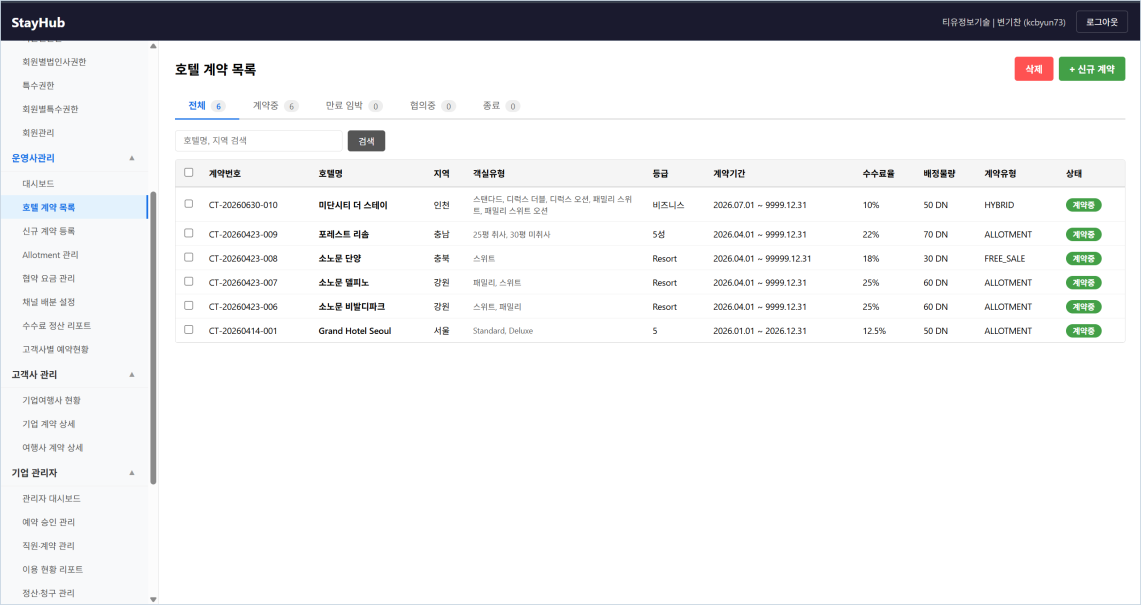This screenshot has height=605, width=1141.
Task: Check the row for CT-20260630-010
Action: 188,204
